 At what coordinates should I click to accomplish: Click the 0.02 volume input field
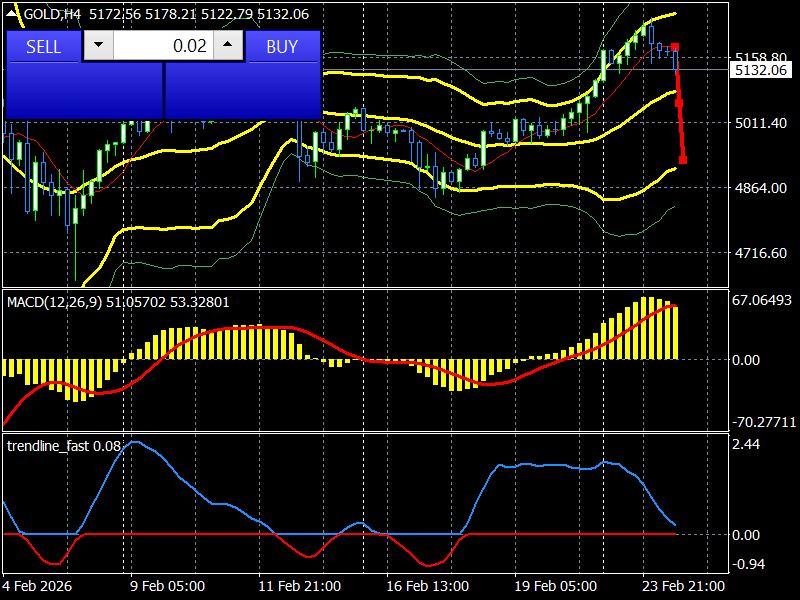[x=163, y=45]
